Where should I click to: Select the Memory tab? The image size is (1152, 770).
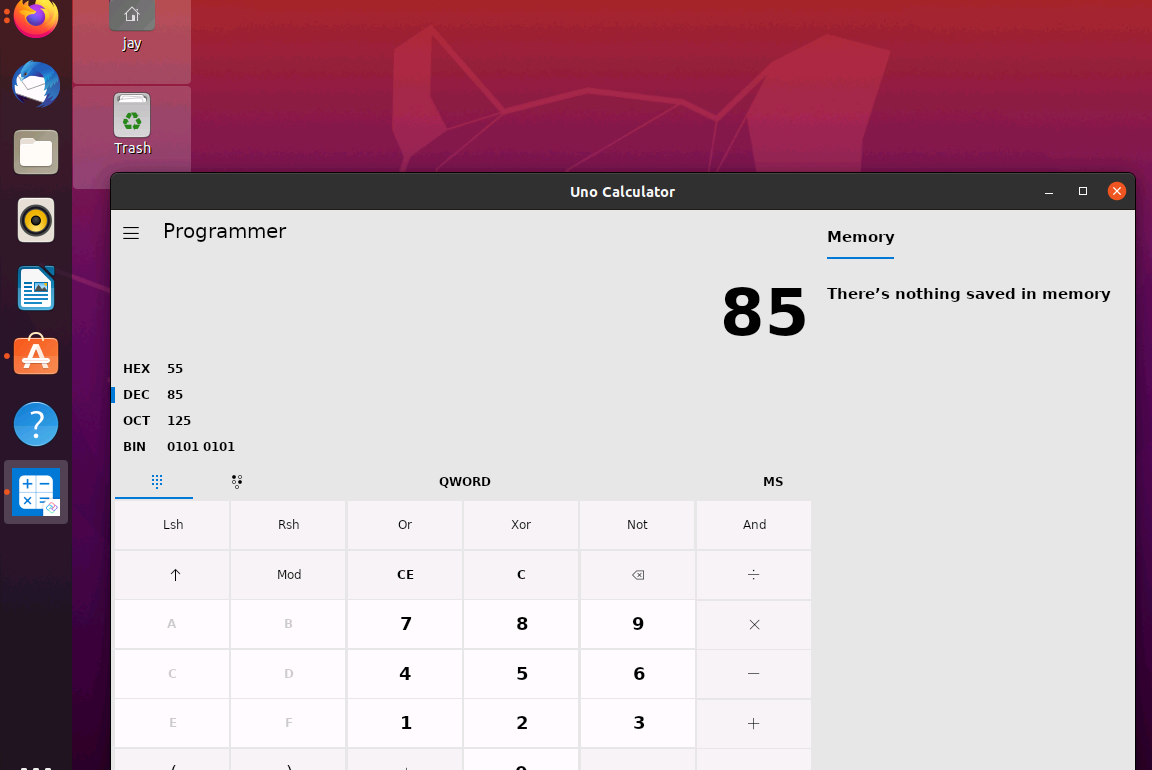pyautogui.click(x=860, y=237)
